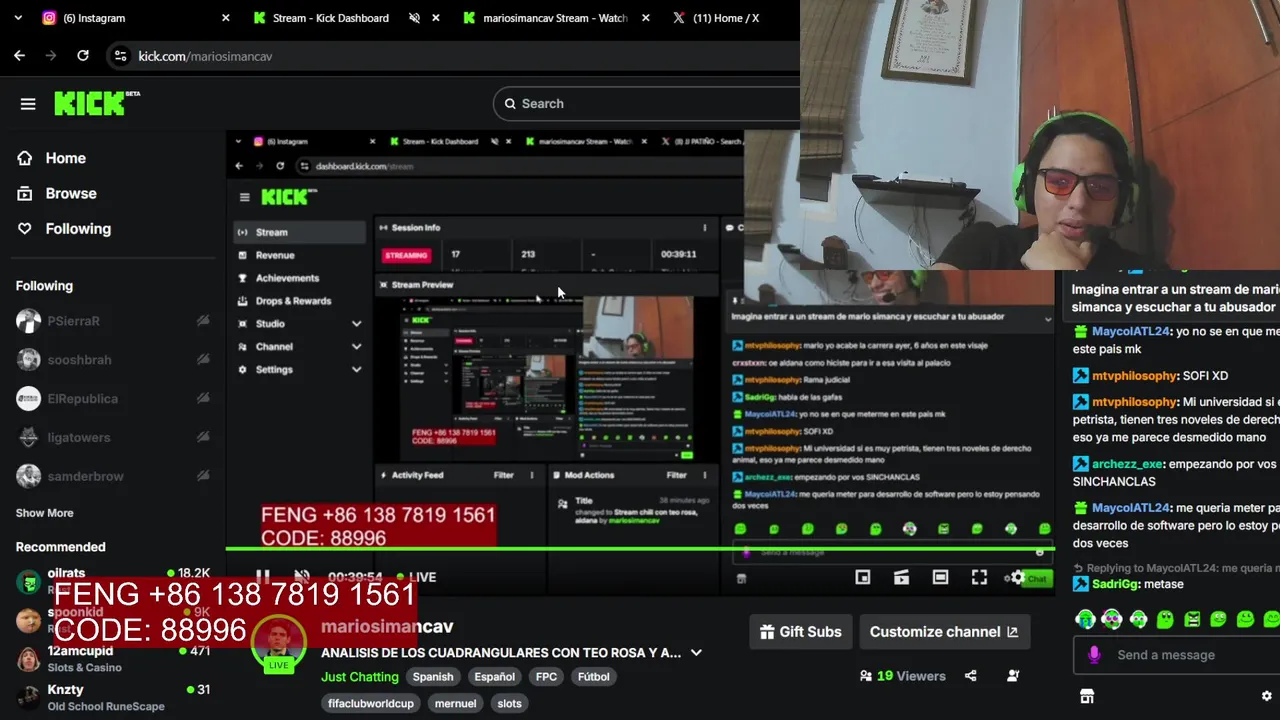Go back with browser back arrow
Viewport: 1280px width, 720px height.
coord(19,56)
